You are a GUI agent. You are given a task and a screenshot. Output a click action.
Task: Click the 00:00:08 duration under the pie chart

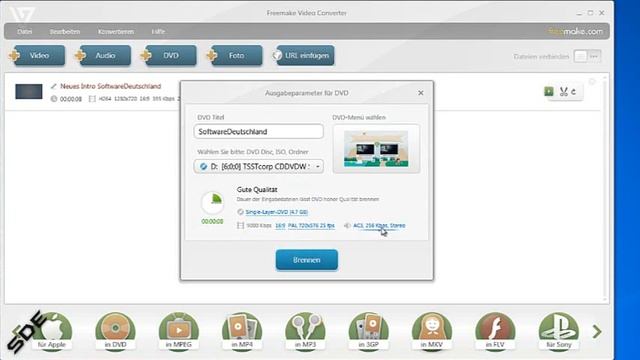[x=212, y=221]
